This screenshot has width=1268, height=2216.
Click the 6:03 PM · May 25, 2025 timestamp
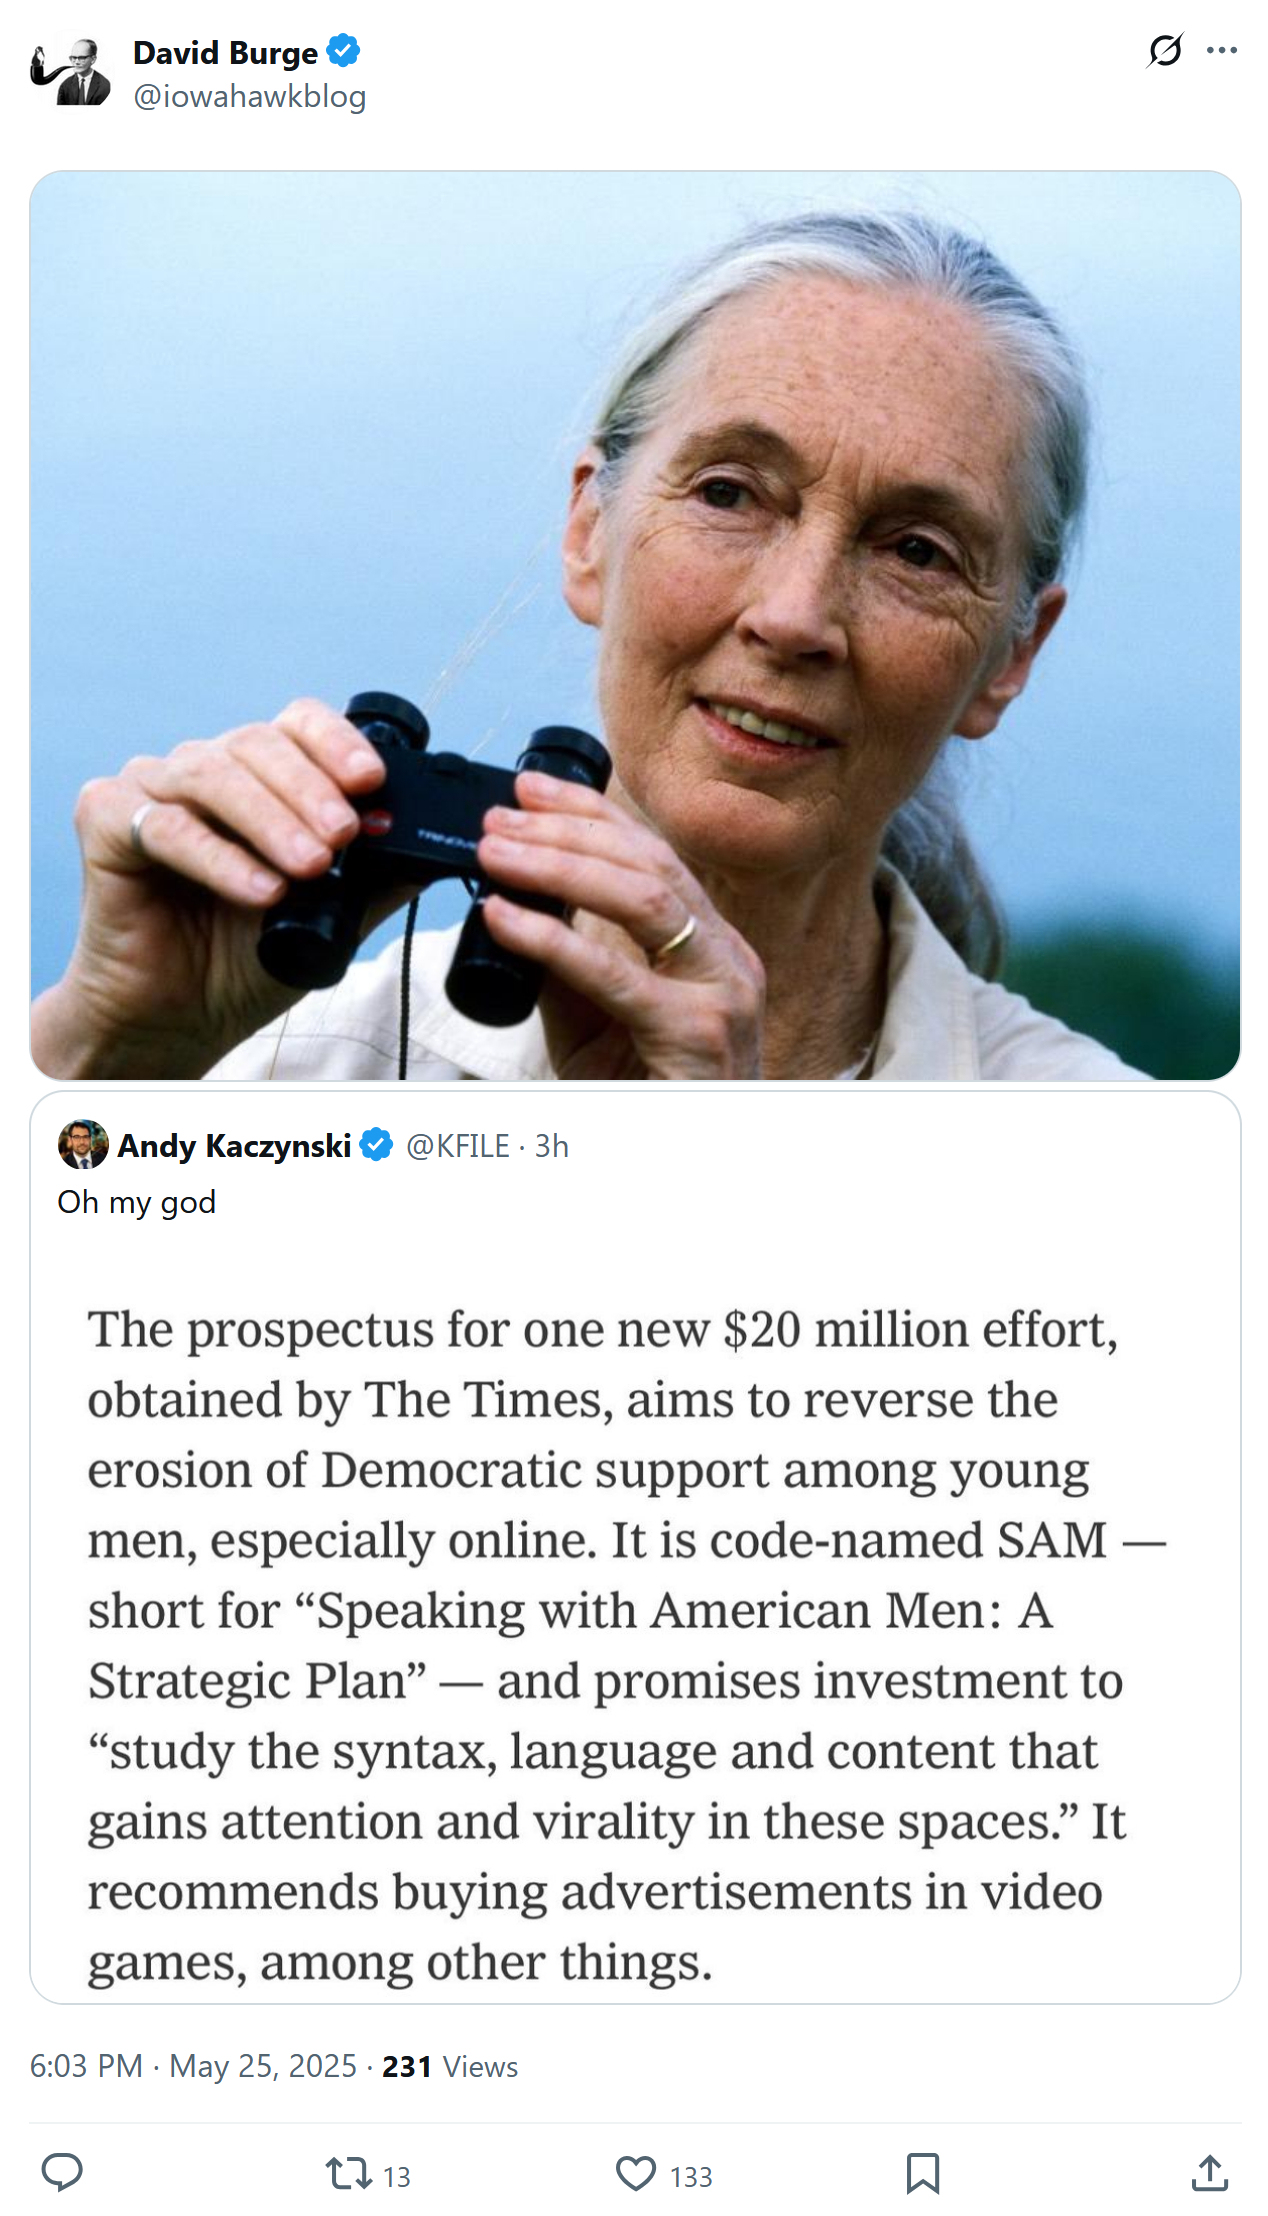(x=193, y=2066)
